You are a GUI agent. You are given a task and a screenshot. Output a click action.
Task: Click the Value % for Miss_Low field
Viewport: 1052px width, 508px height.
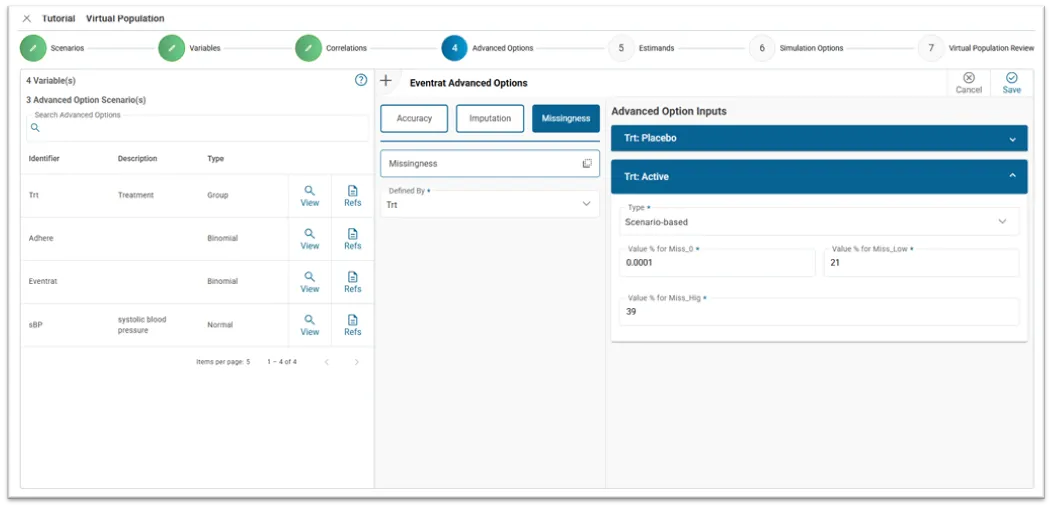coord(920,263)
